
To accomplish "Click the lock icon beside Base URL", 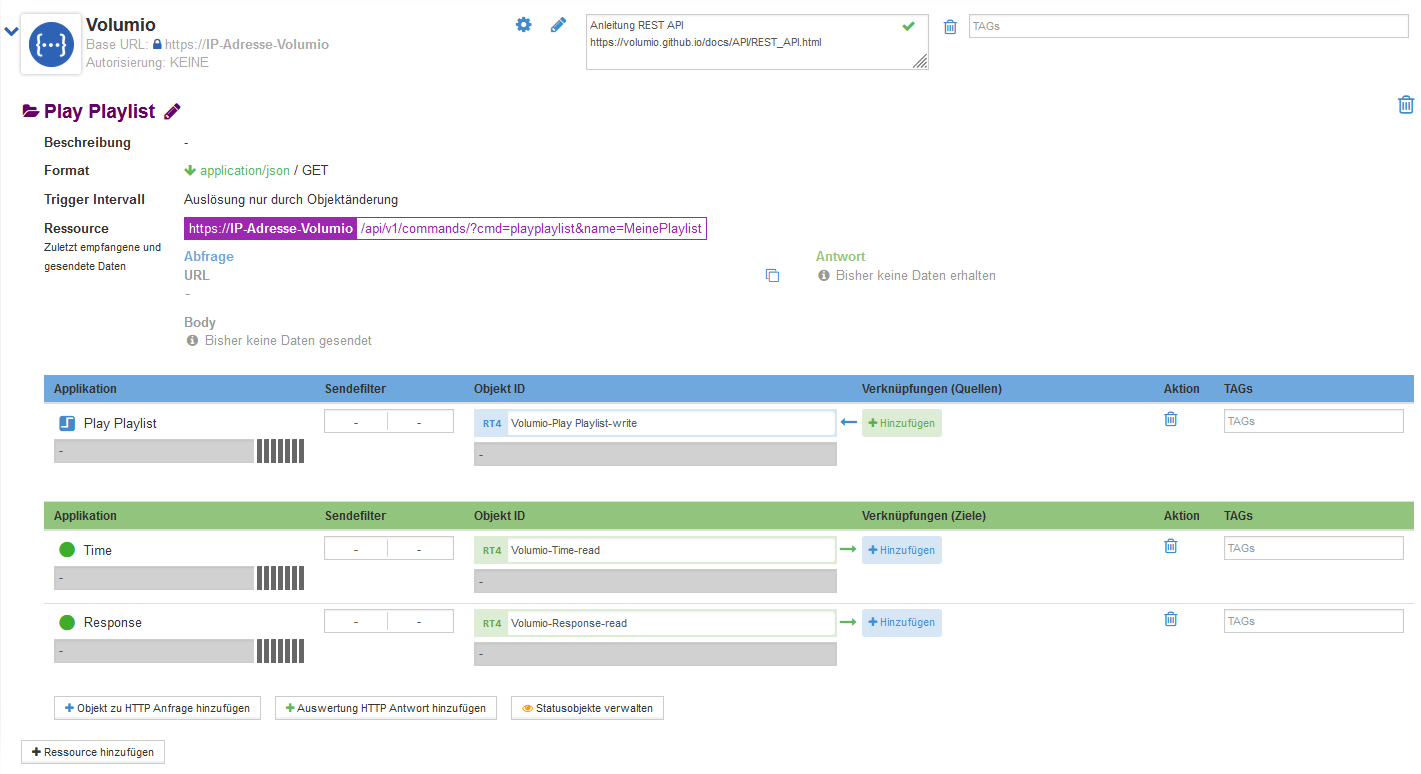I will (x=157, y=45).
